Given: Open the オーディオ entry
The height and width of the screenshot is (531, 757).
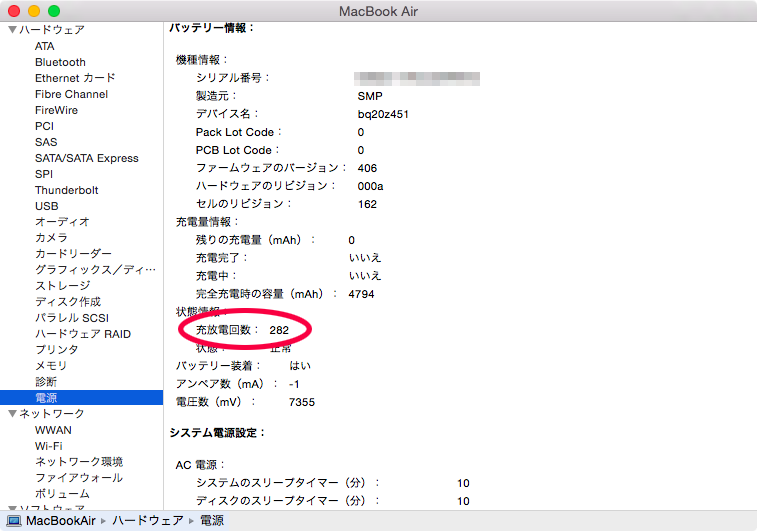Looking at the screenshot, I should click(x=62, y=222).
